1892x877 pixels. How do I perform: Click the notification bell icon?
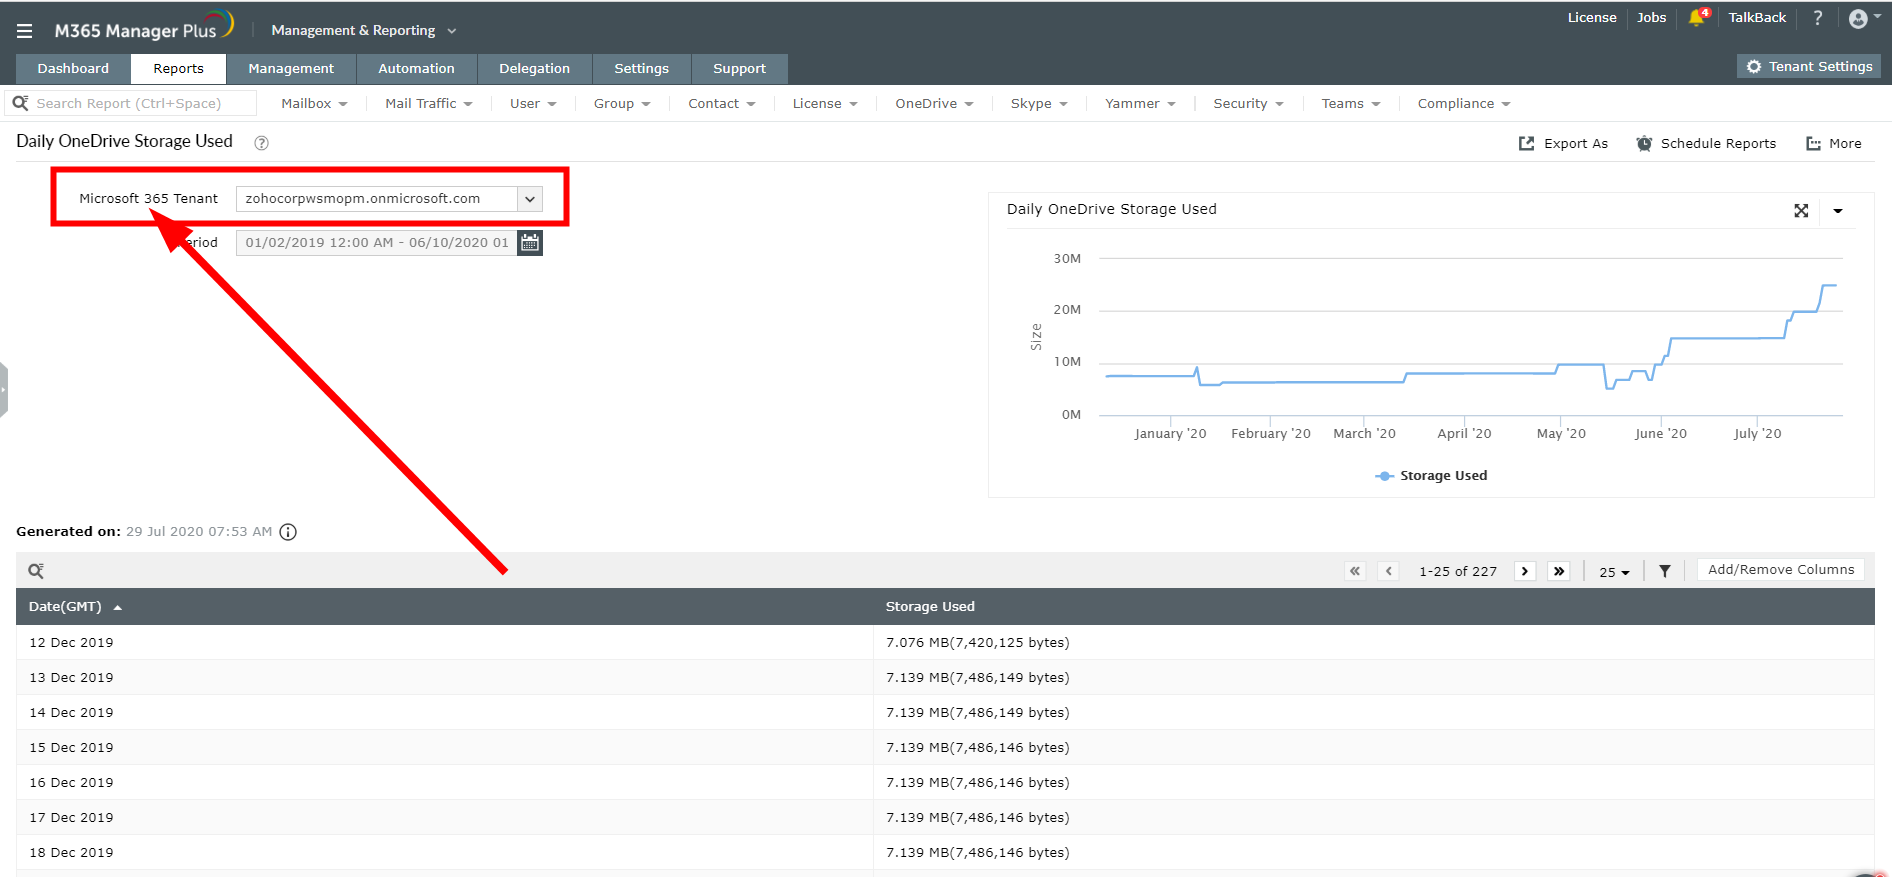[1697, 18]
